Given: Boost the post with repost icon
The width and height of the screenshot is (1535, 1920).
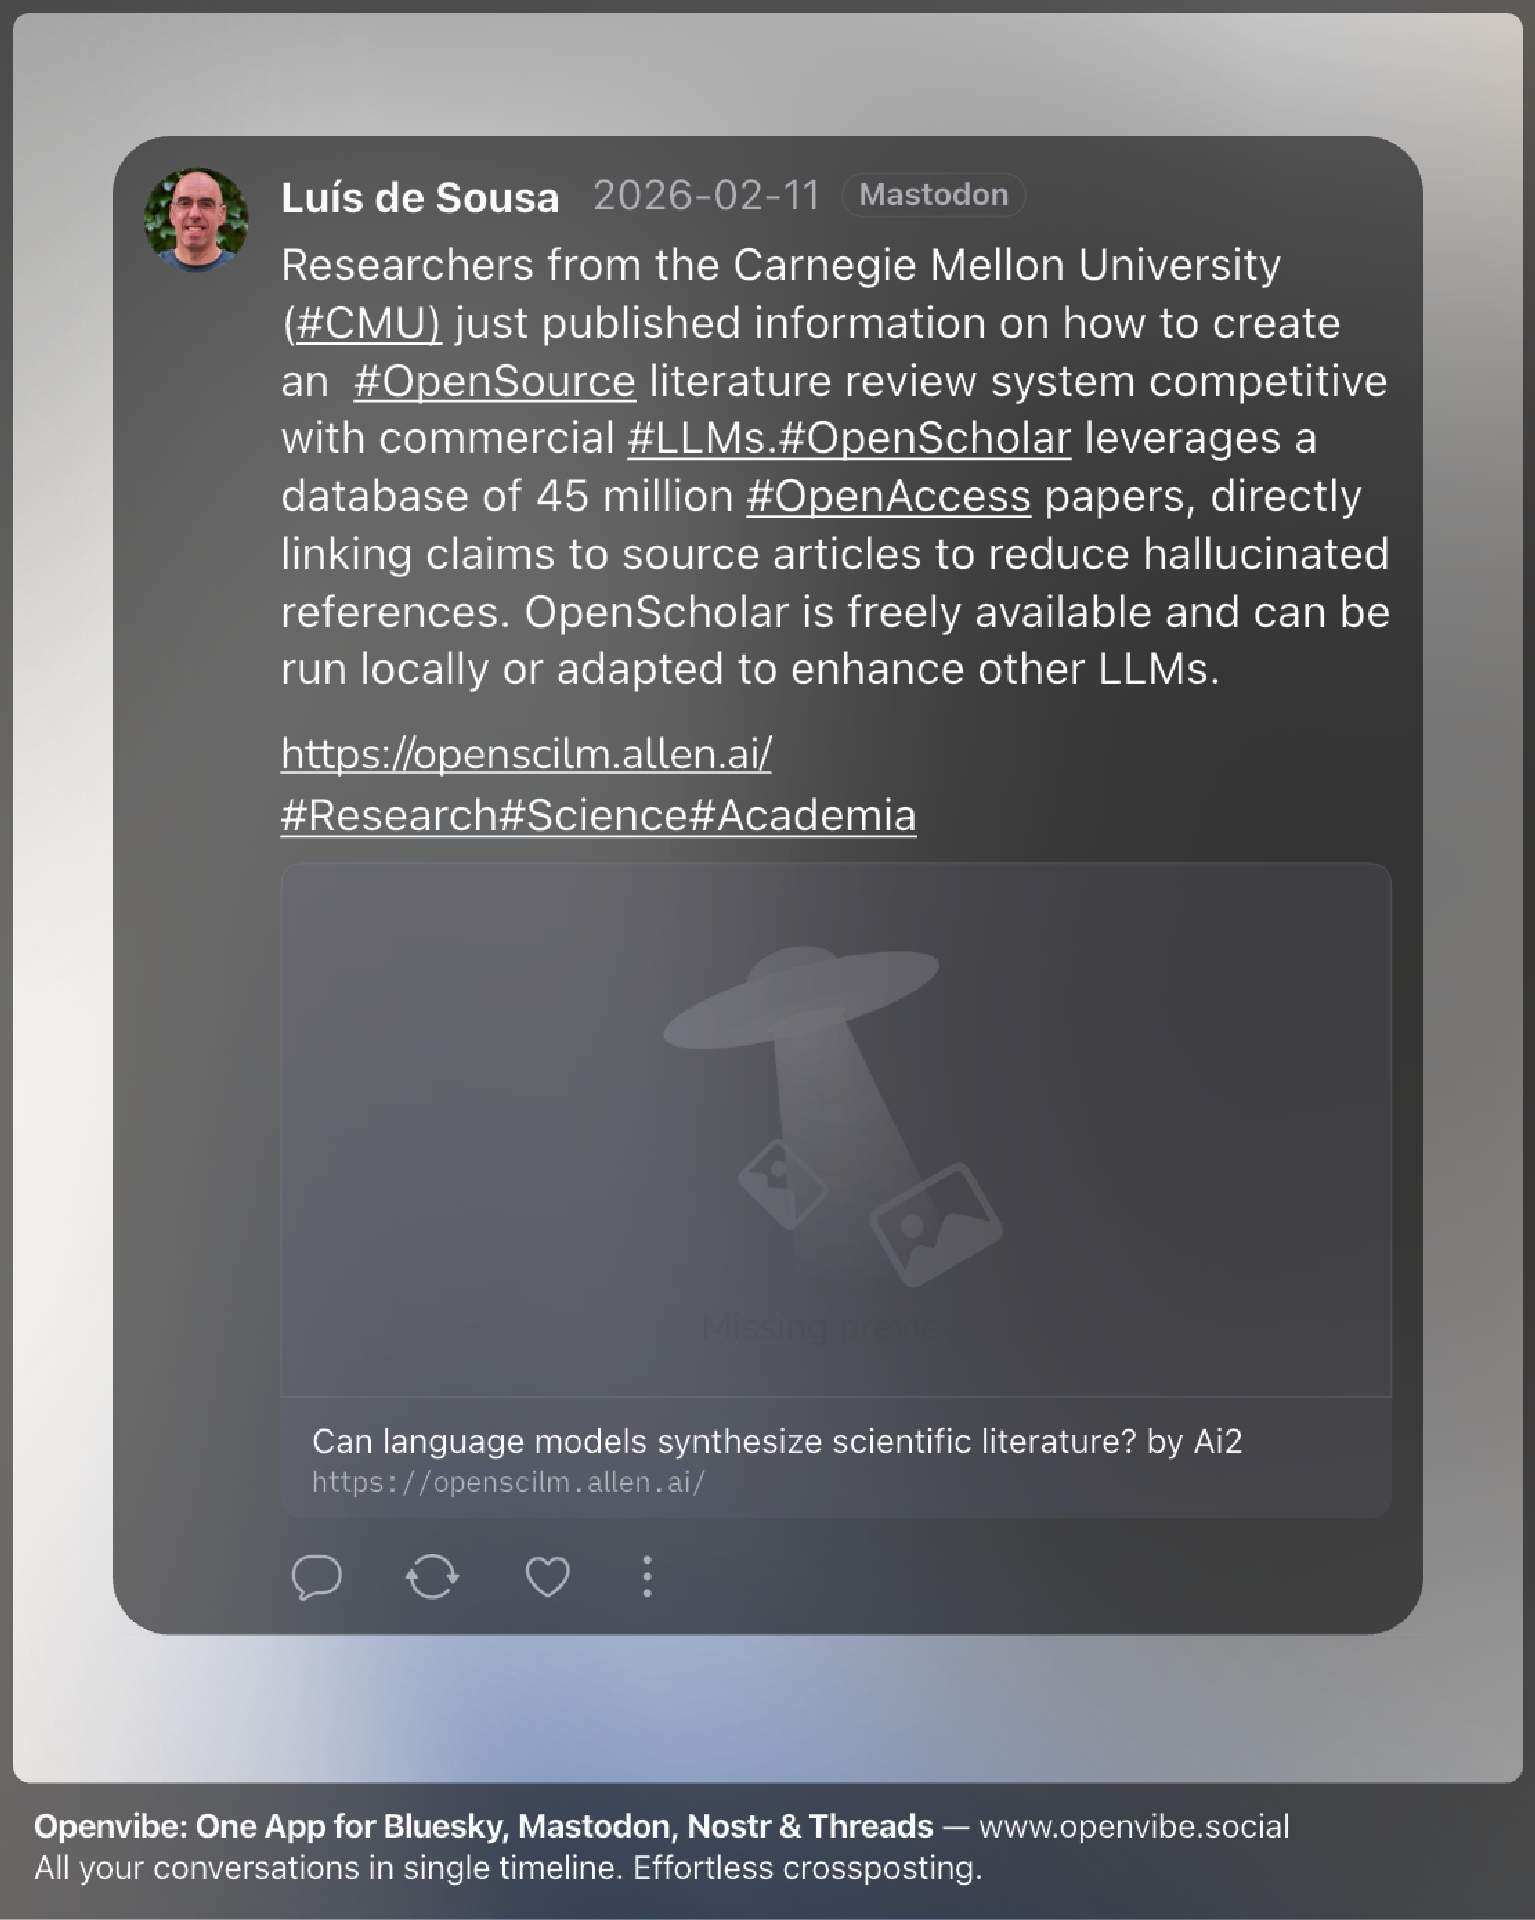Looking at the screenshot, I should pyautogui.click(x=432, y=1578).
